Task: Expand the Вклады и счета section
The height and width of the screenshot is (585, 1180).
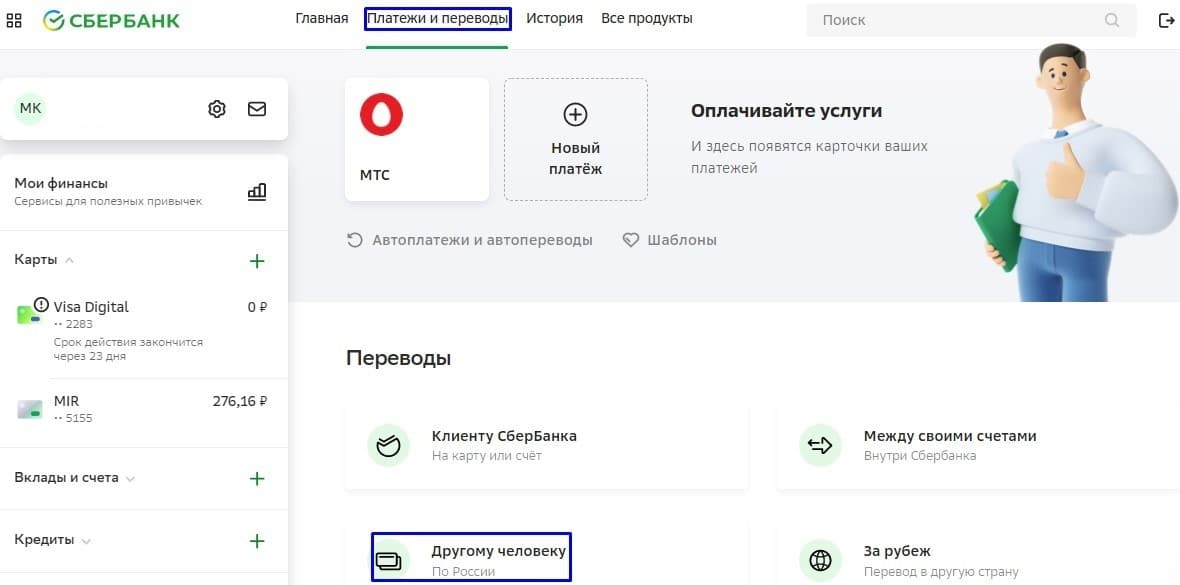Action: click(130, 479)
